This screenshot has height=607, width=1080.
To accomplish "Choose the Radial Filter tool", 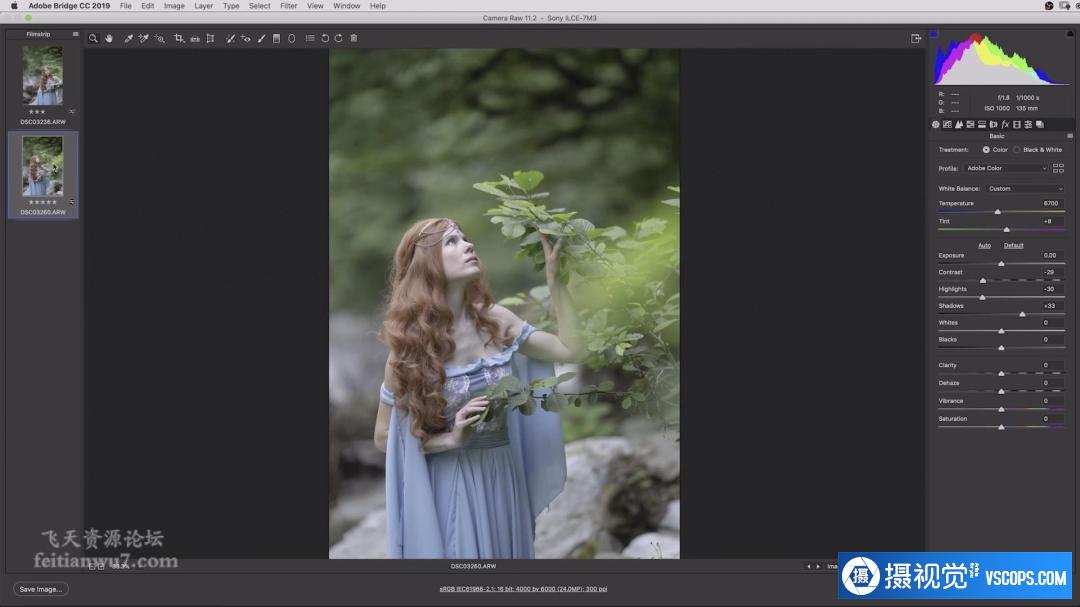I will click(x=291, y=39).
